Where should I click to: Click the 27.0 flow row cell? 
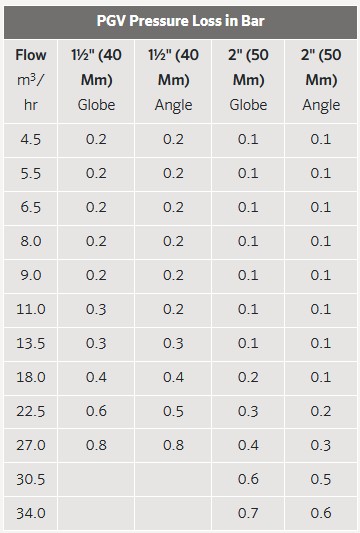point(31,445)
